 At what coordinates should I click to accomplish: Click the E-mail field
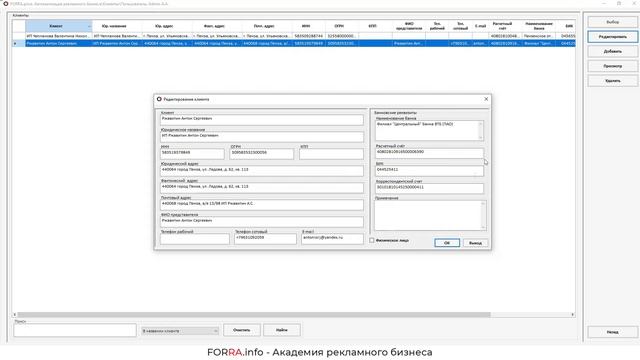pyautogui.click(x=332, y=239)
